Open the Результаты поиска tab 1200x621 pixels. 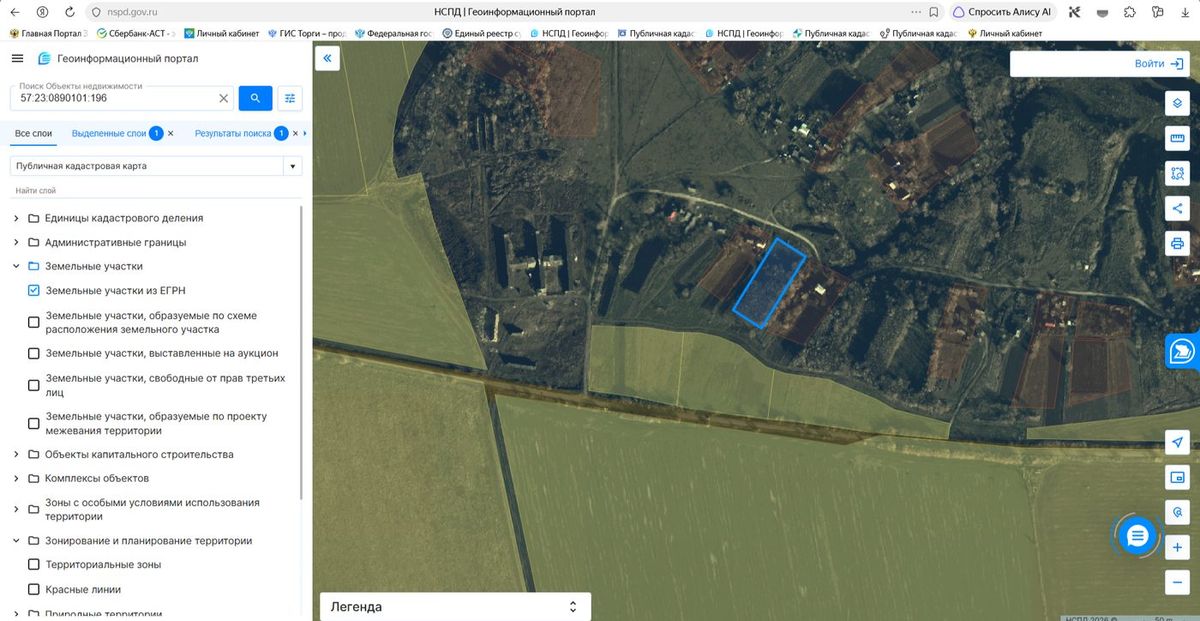click(233, 133)
